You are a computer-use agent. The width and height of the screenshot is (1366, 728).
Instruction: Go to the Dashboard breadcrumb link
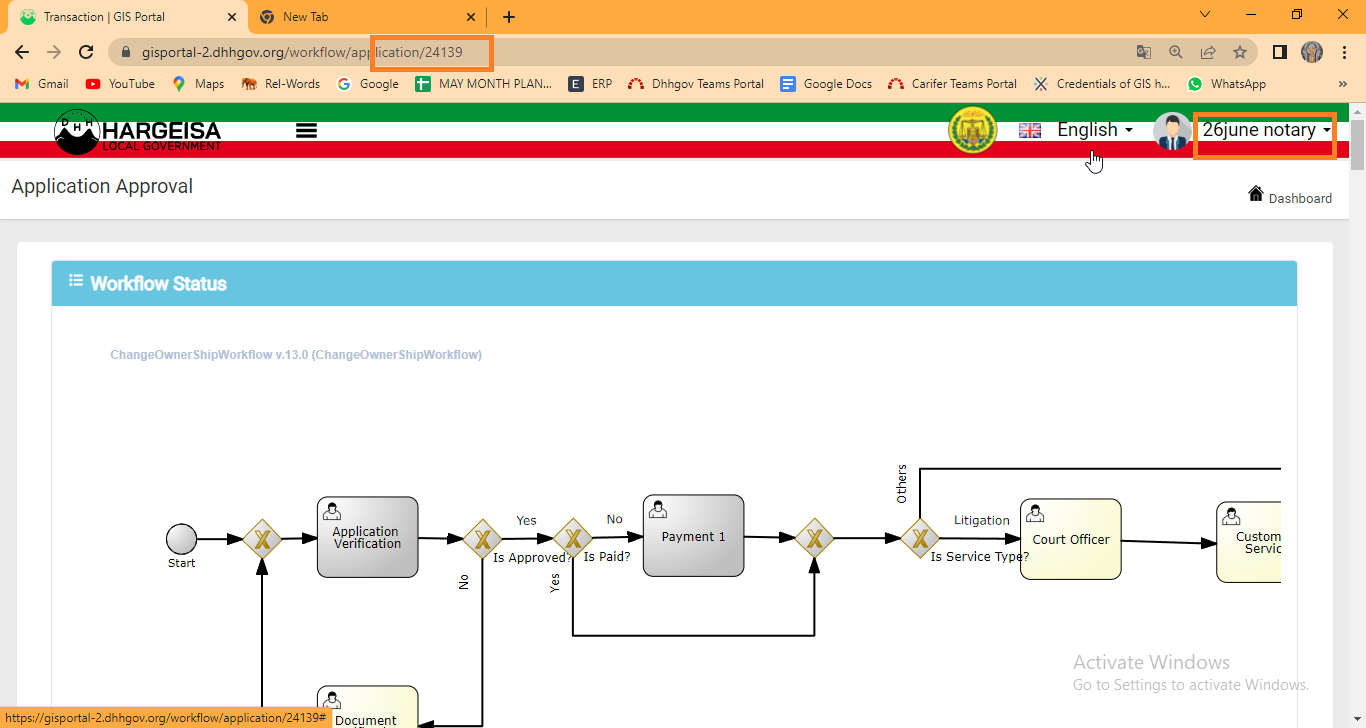click(1300, 198)
